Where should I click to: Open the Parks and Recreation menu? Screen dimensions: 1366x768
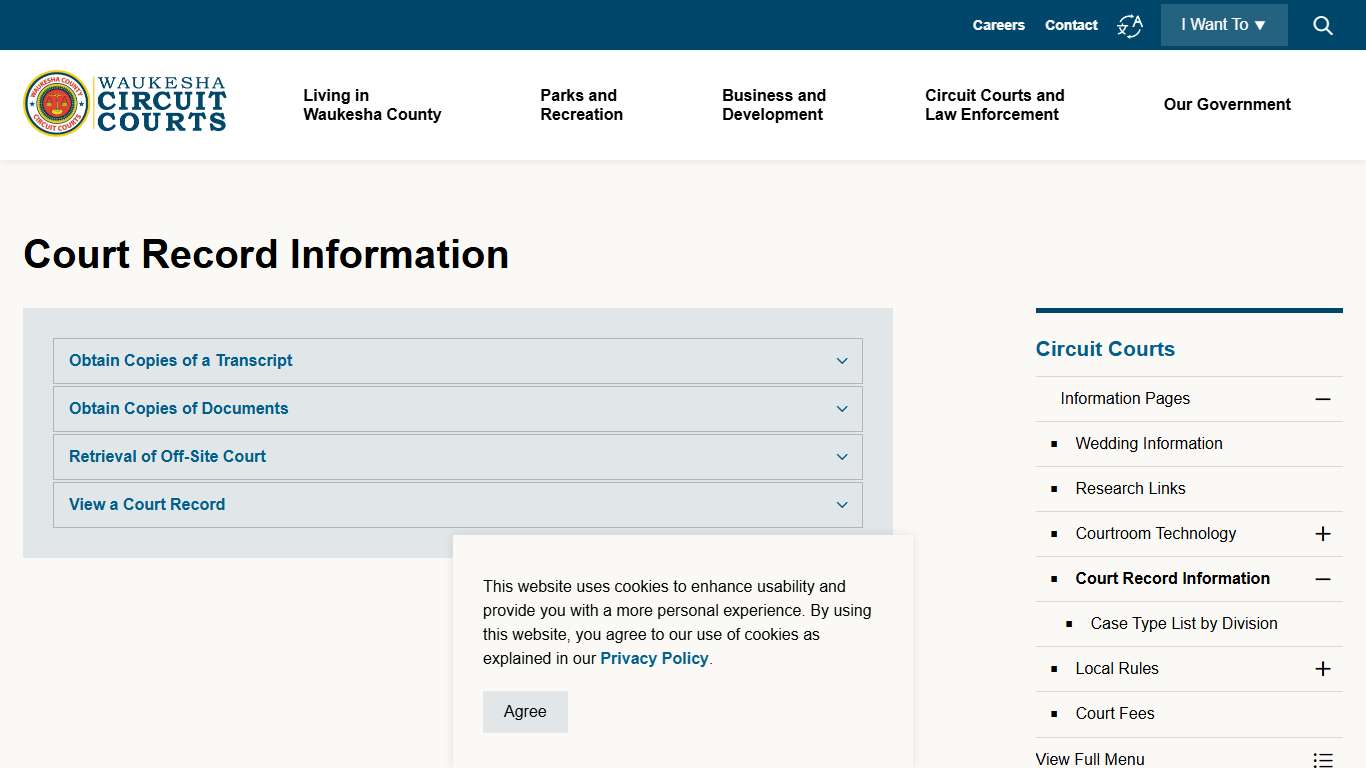(581, 104)
